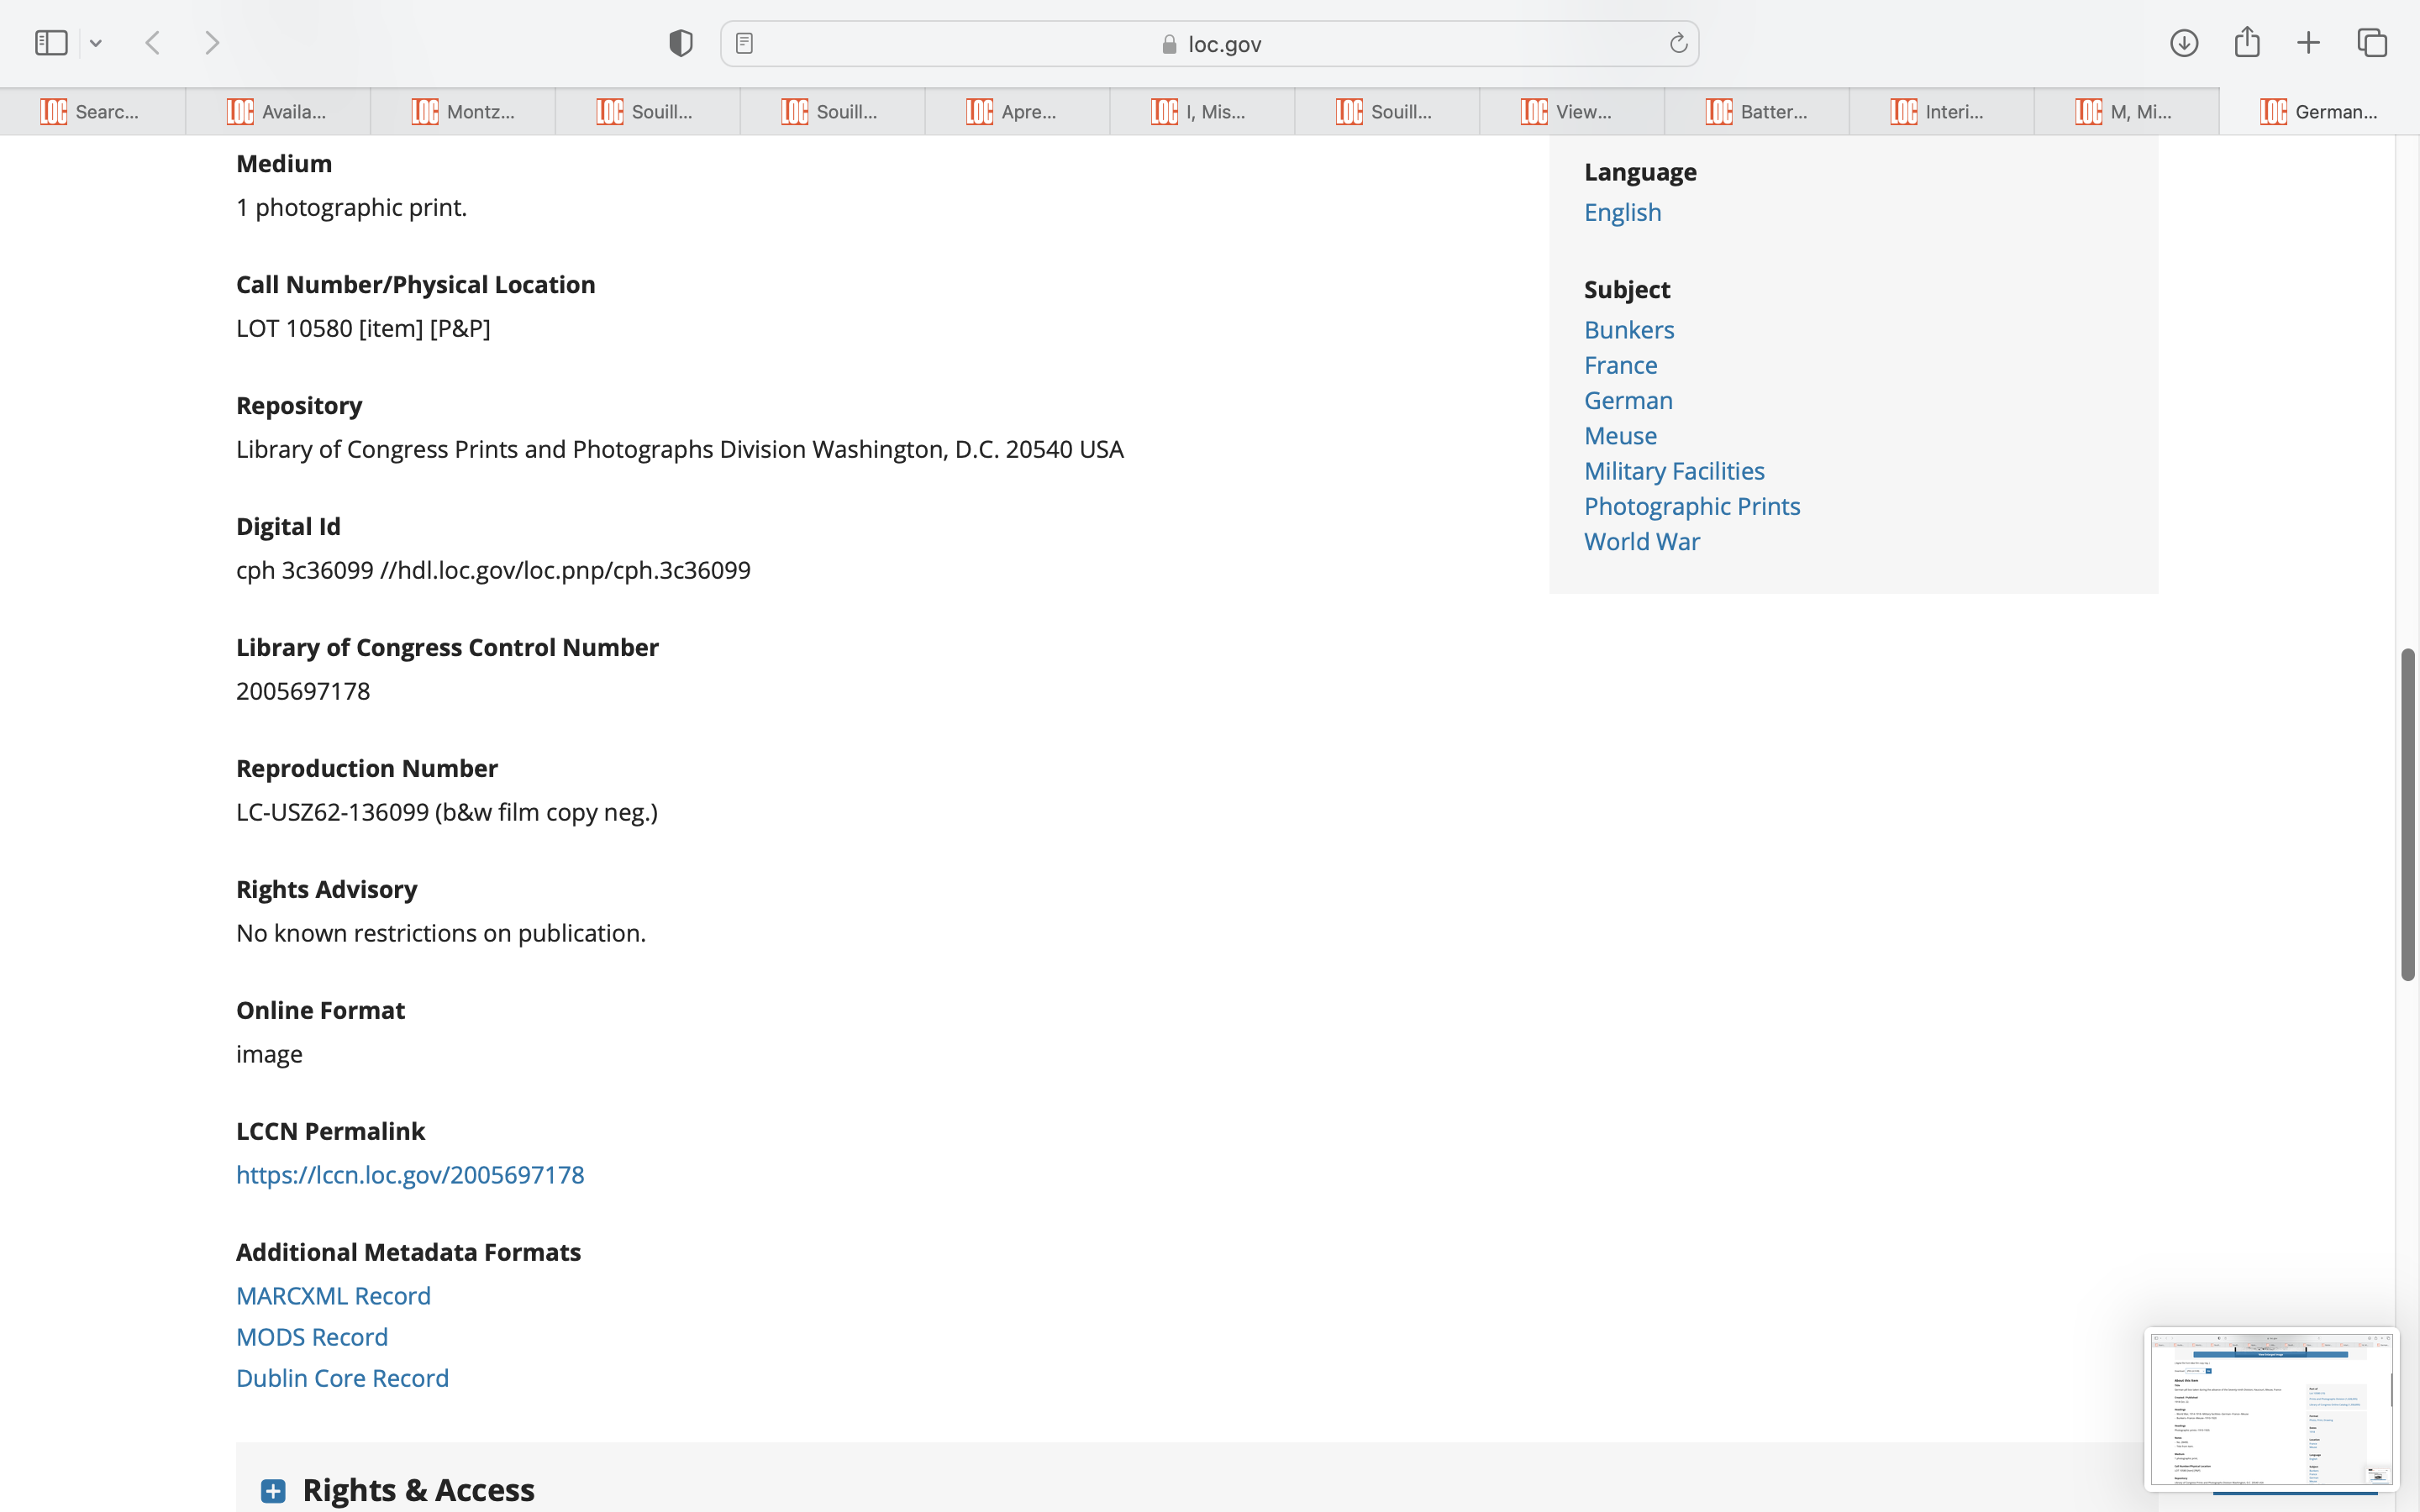
Task: Open the LCCN permalink URL
Action: pyautogui.click(x=410, y=1175)
